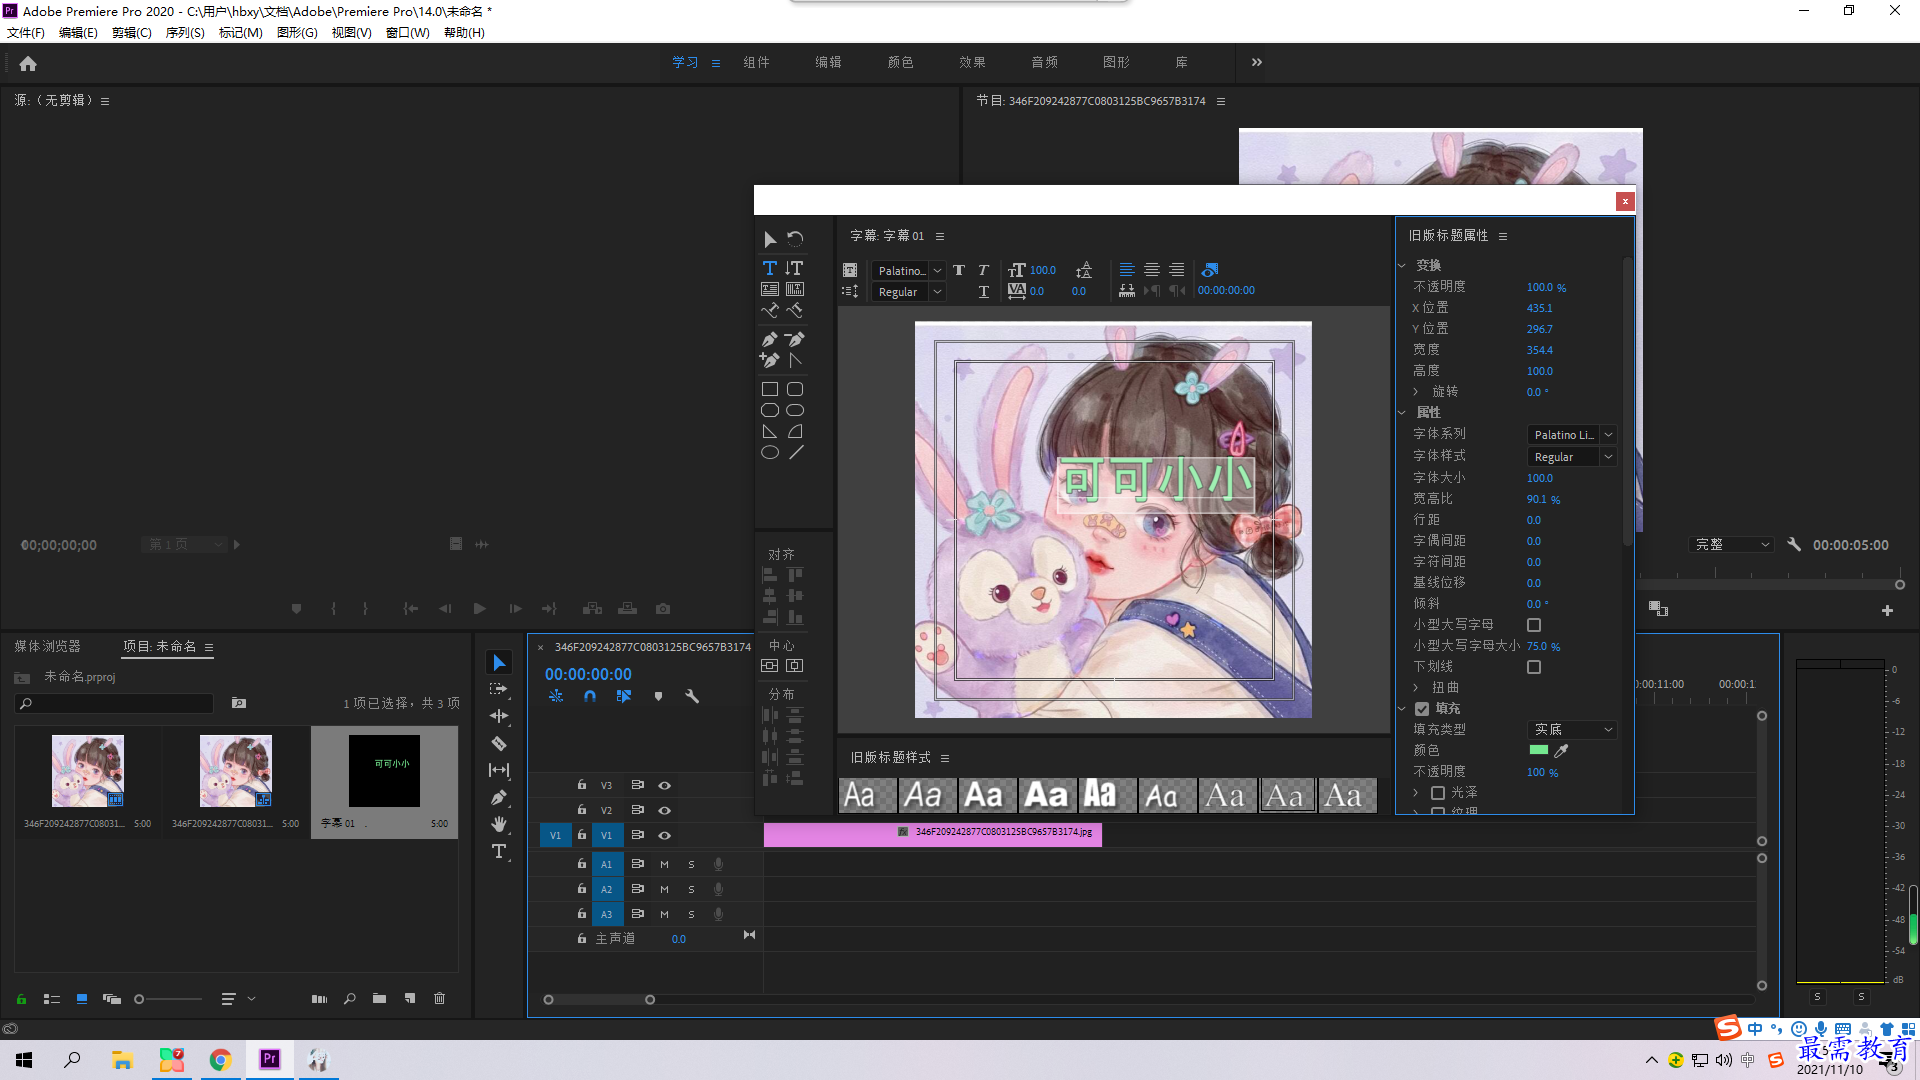Open the File menu
1920x1080 pixels.
(25, 33)
